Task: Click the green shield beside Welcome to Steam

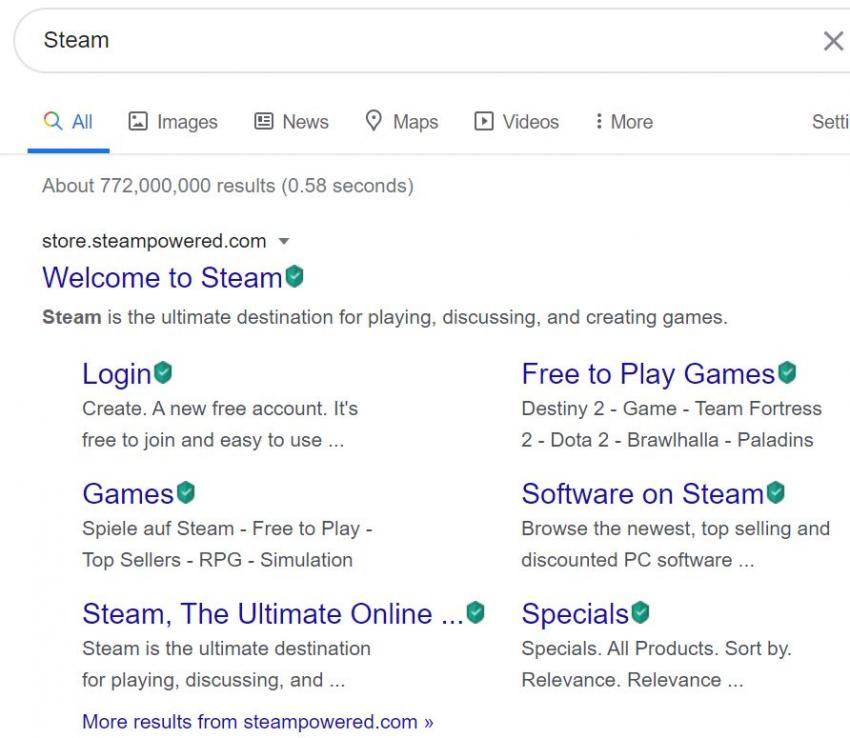Action: point(294,277)
